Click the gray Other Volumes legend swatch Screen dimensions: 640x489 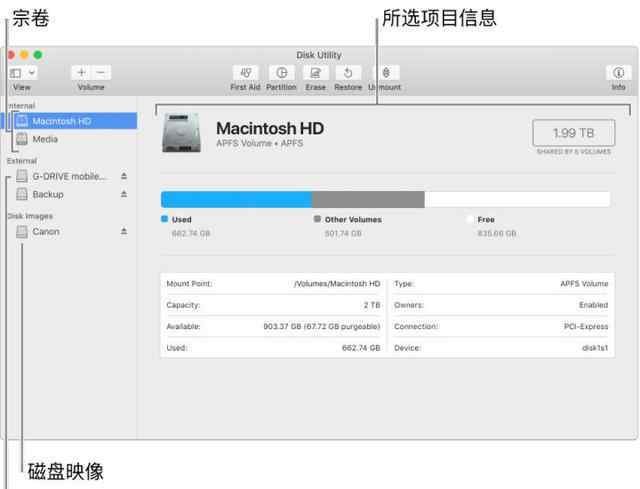[x=317, y=219]
